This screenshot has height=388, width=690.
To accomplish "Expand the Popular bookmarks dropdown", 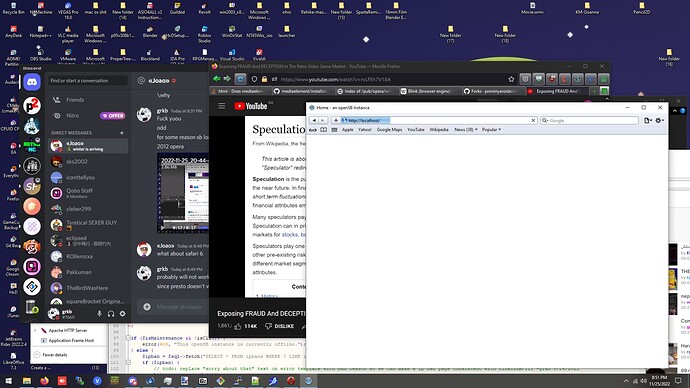I will click(491, 130).
